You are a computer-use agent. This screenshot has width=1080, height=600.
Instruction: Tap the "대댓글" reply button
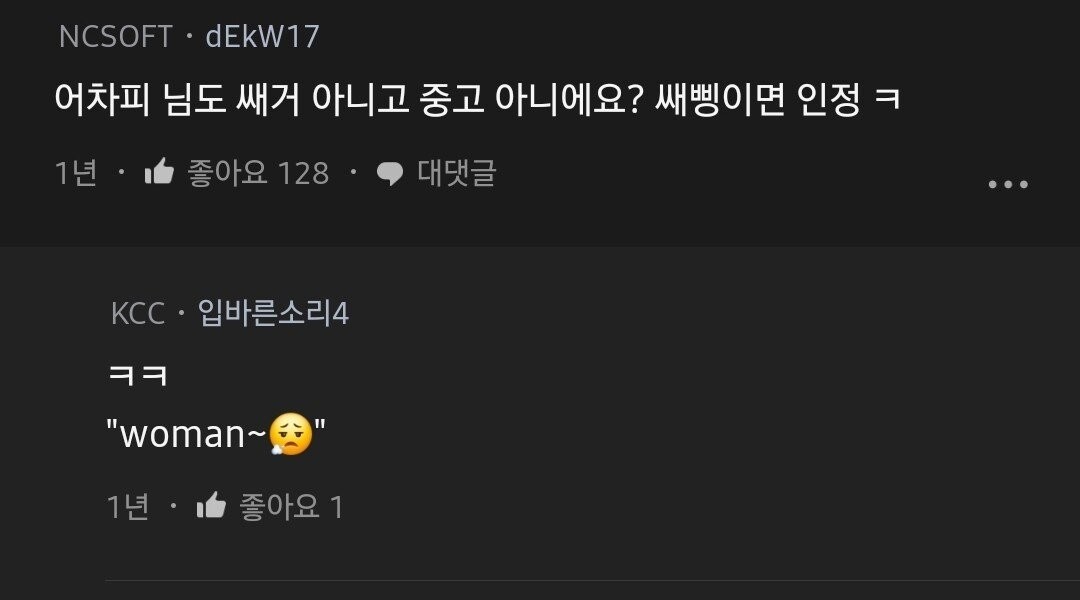pos(456,173)
